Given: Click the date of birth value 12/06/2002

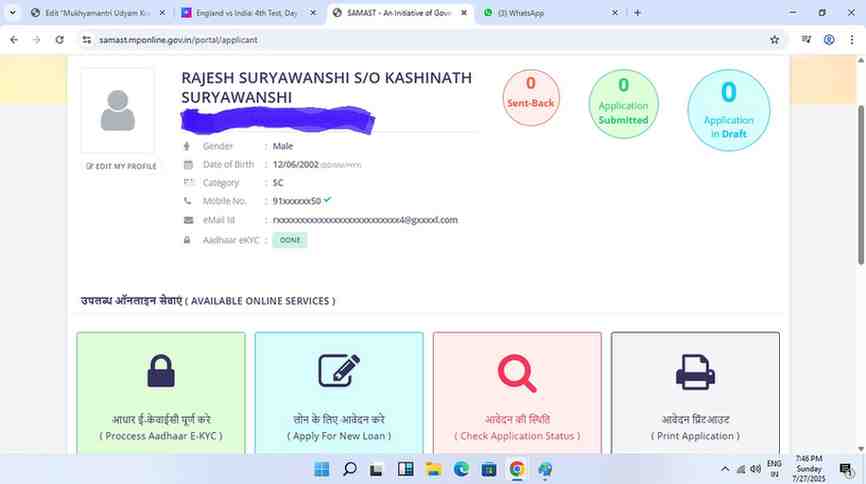Looking at the screenshot, I should tap(295, 165).
